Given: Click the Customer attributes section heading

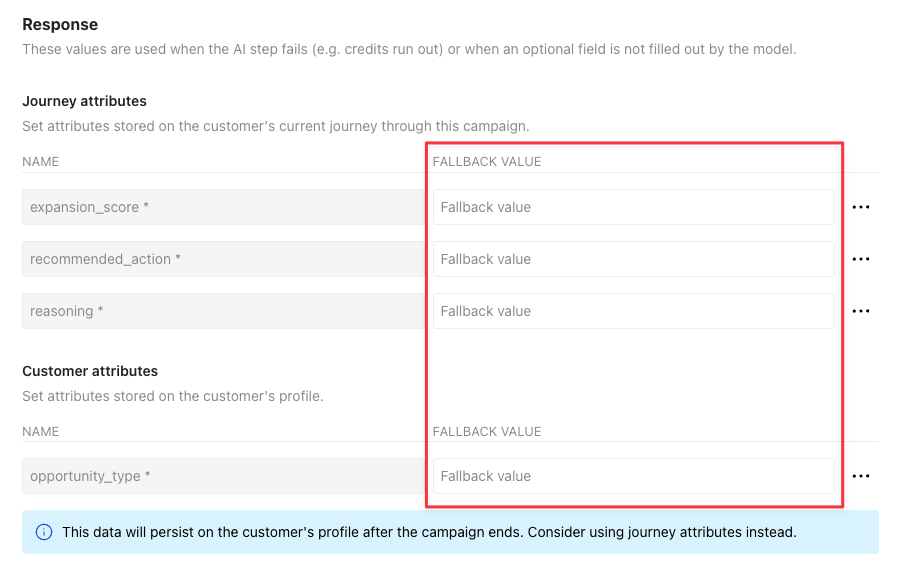Looking at the screenshot, I should tap(89, 371).
